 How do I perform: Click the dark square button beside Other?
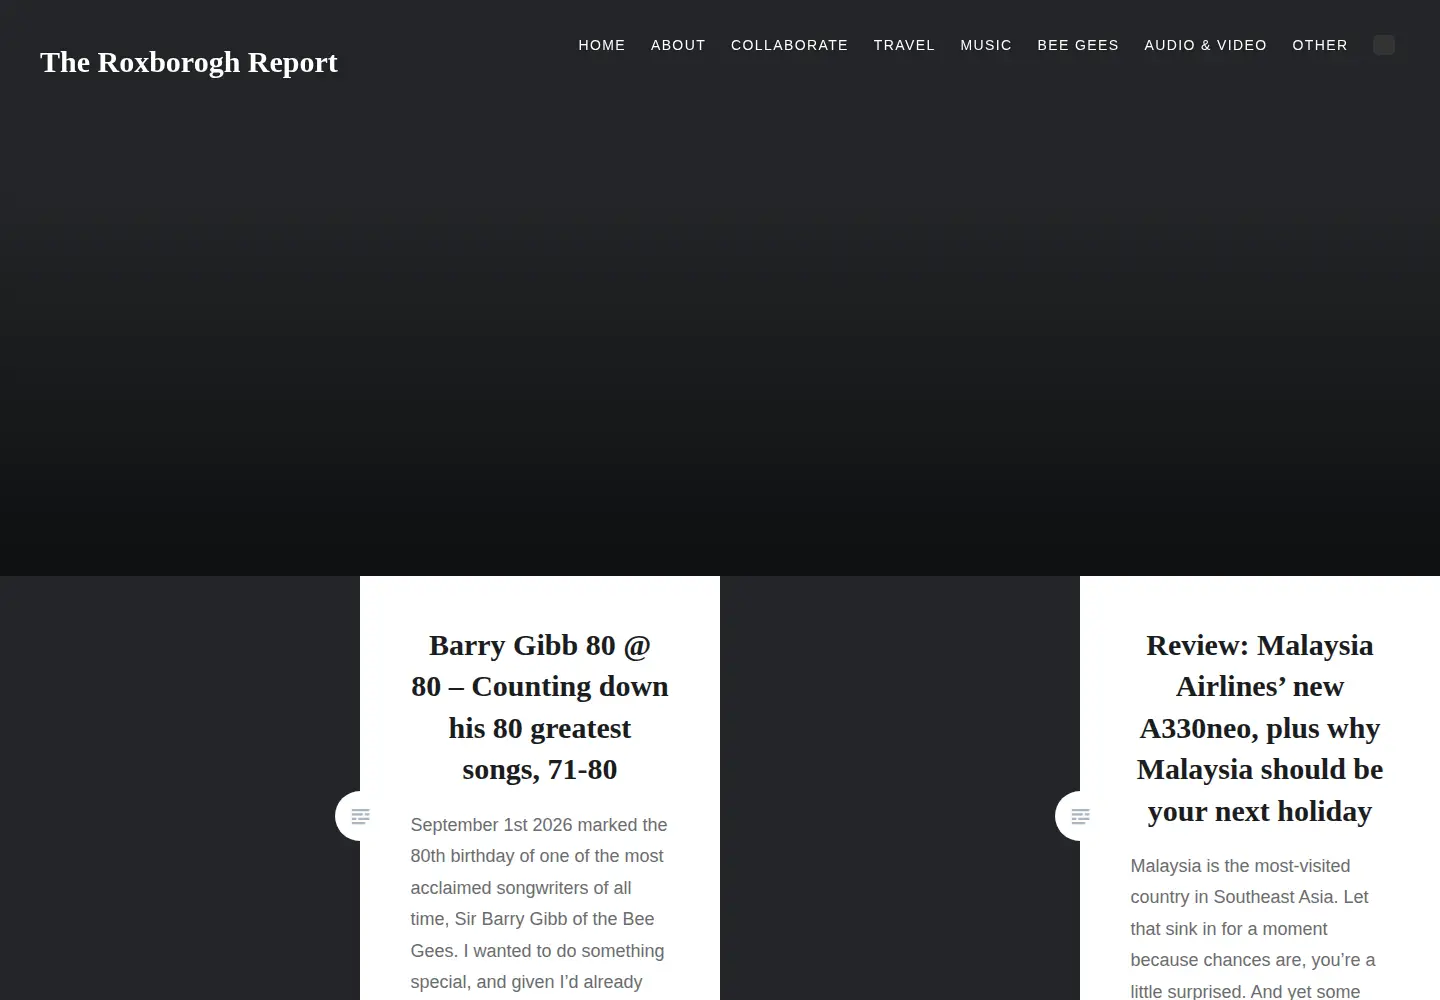[1384, 45]
